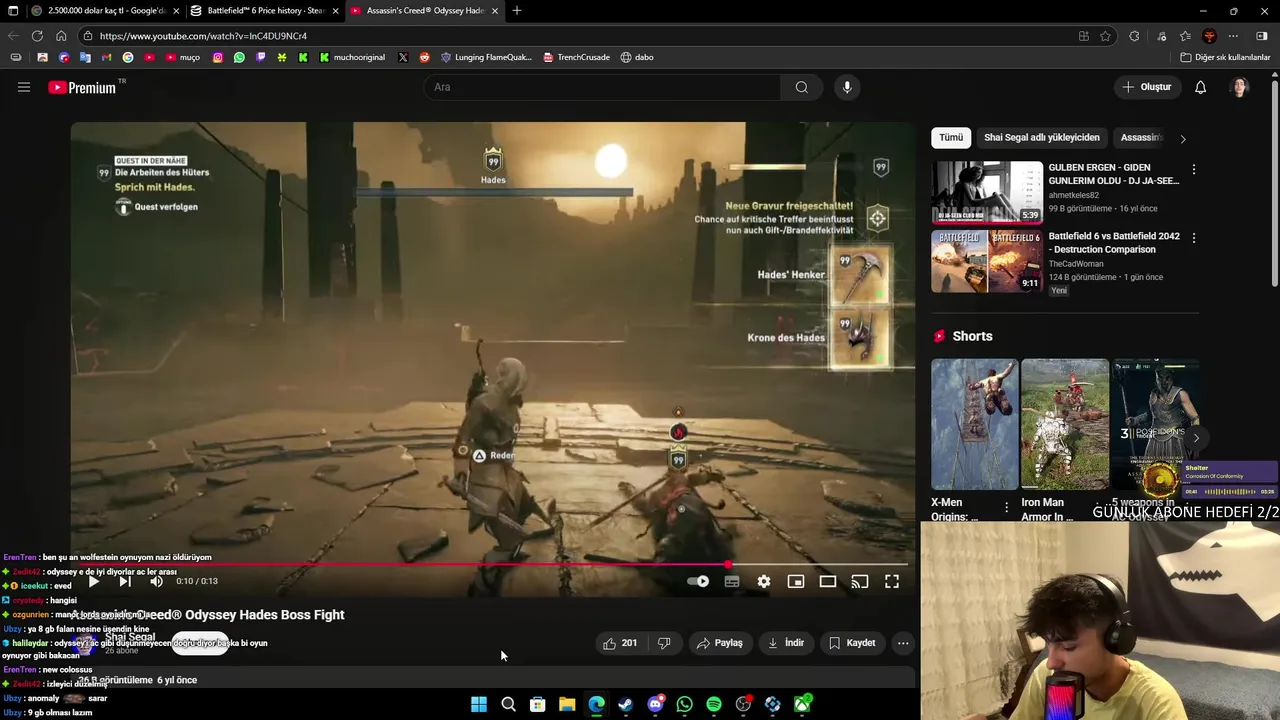Play the video
The image size is (1280, 720).
pos(93,581)
